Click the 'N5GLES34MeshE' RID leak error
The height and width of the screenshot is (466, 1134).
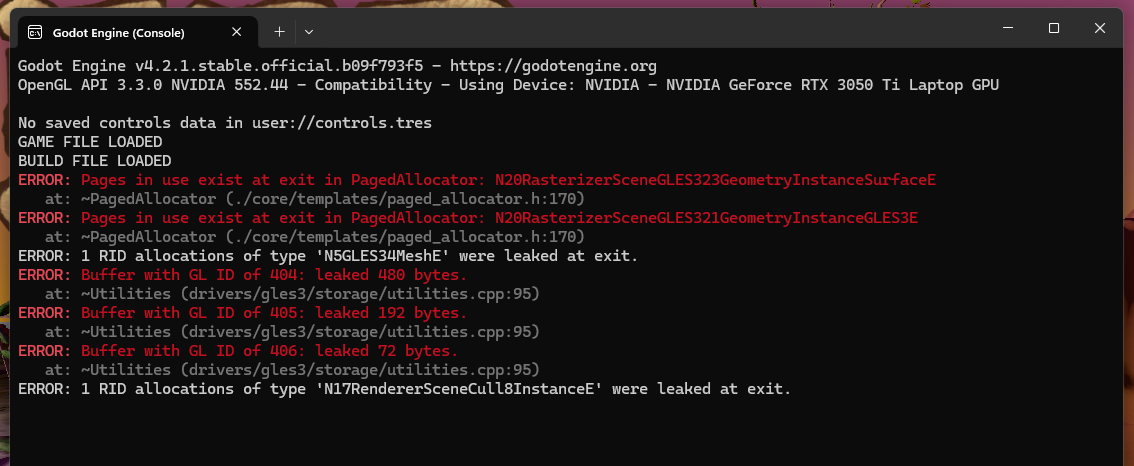point(328,256)
